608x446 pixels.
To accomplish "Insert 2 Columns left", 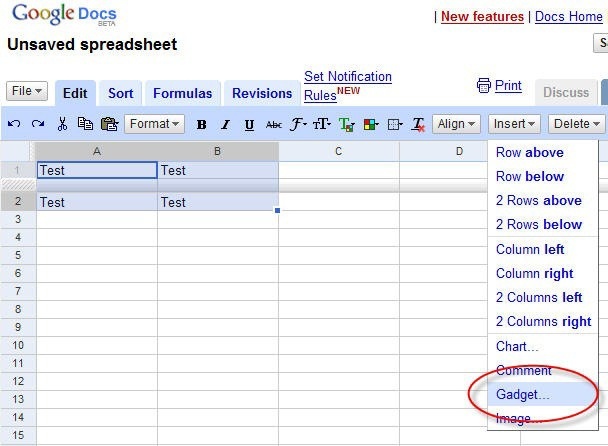I will point(542,297).
